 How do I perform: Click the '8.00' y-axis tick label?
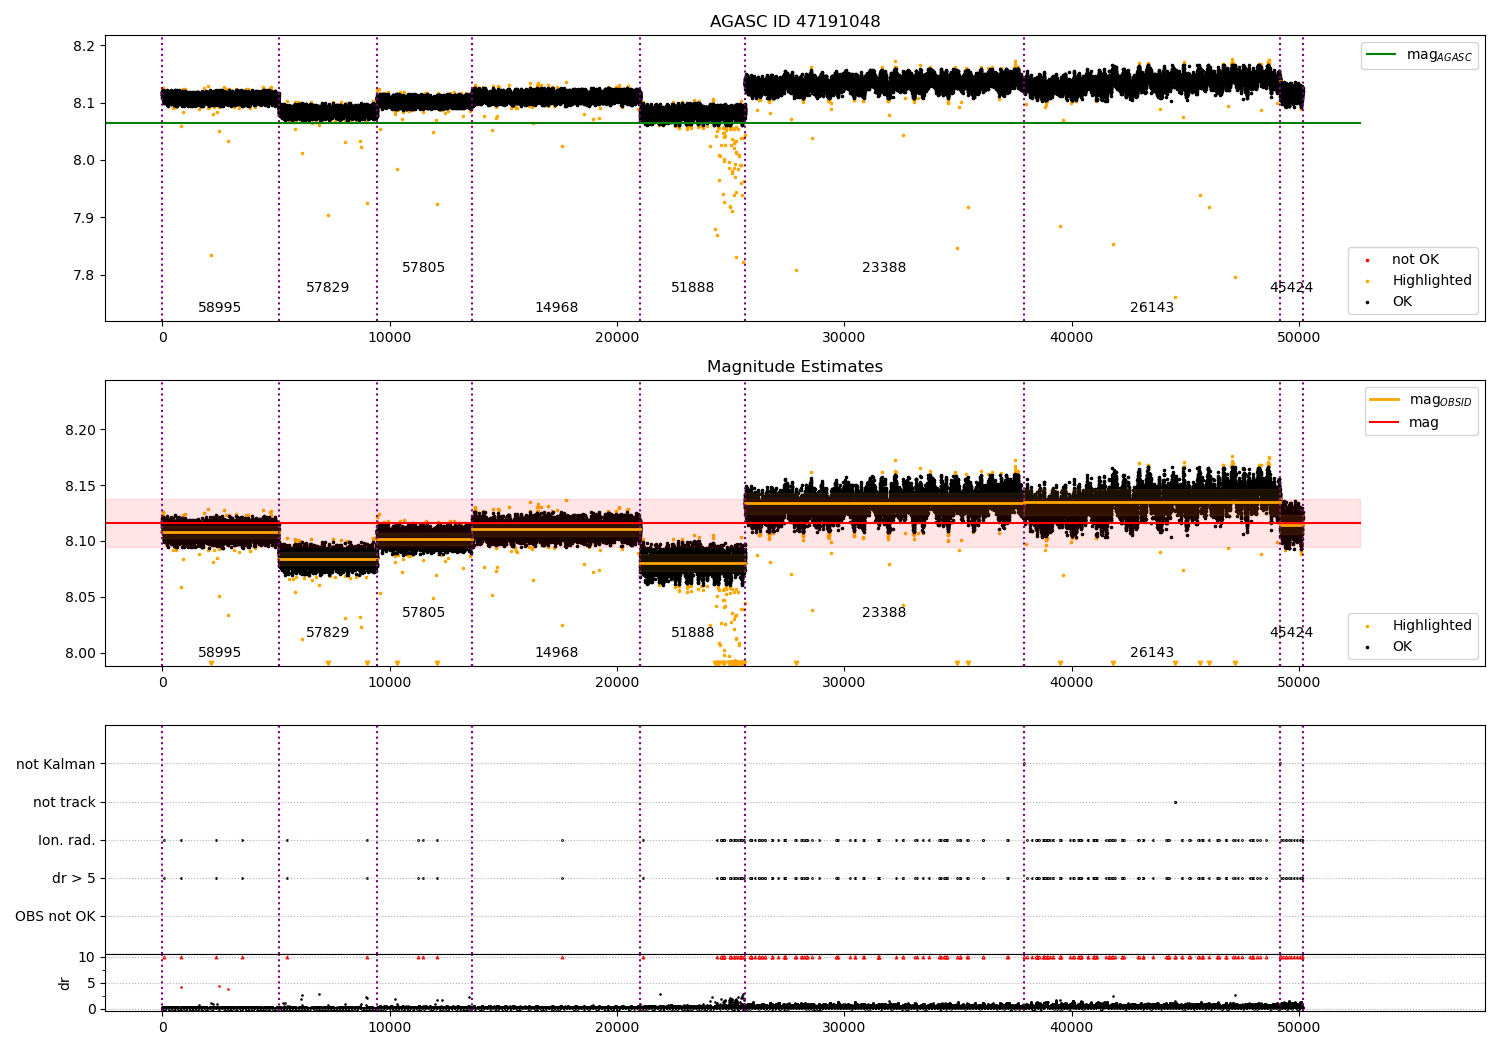coord(80,654)
